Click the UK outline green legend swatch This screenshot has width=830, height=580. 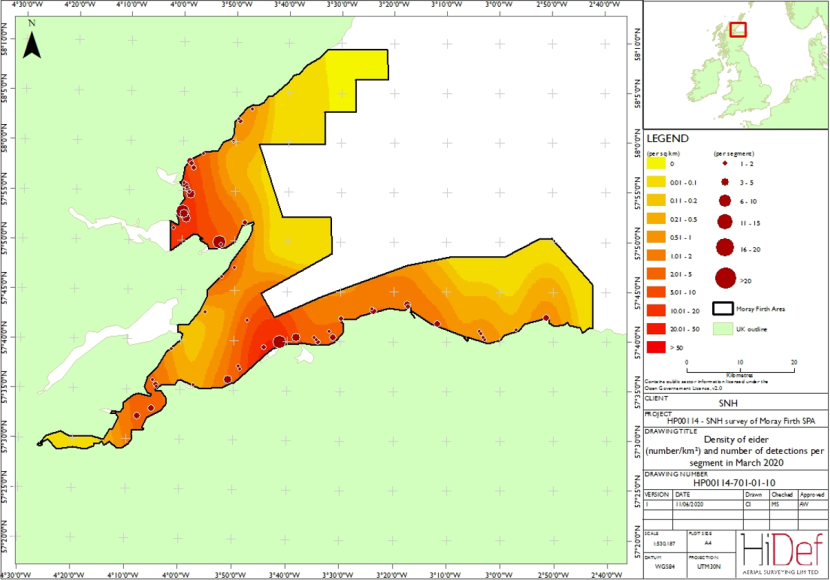click(x=723, y=329)
